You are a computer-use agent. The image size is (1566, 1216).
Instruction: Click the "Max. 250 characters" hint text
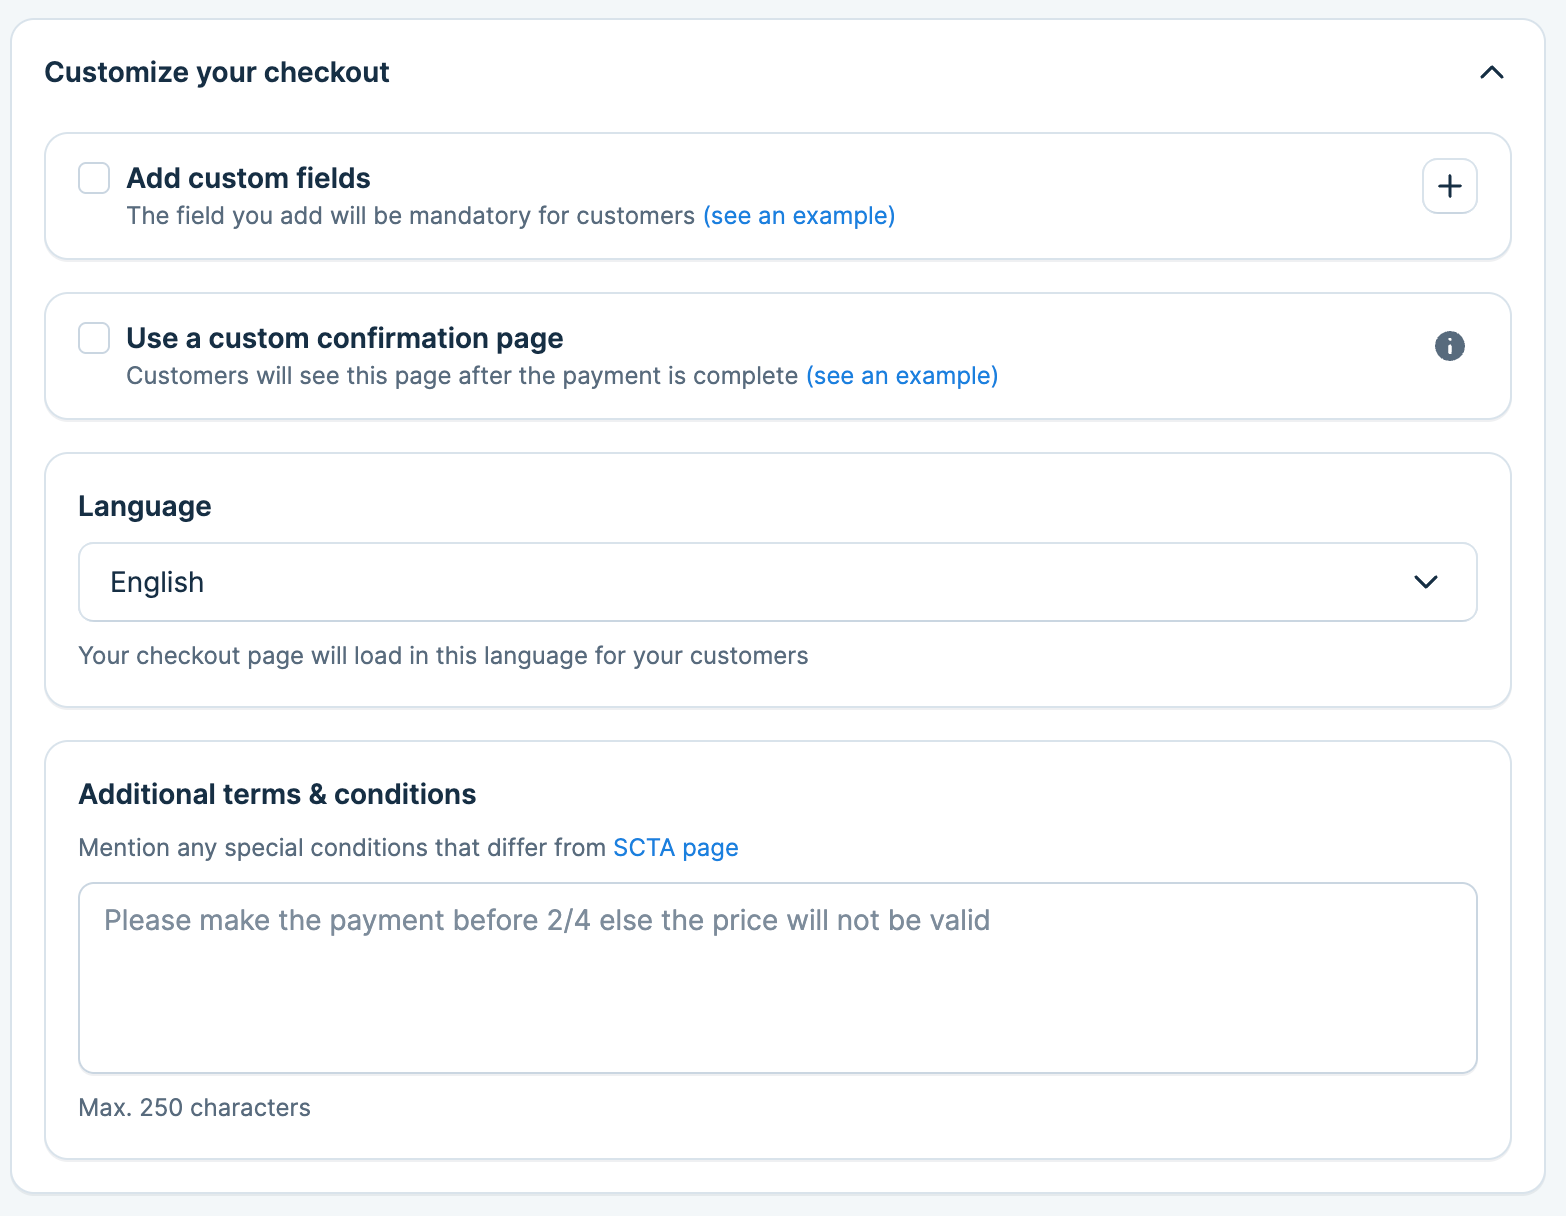click(x=194, y=1108)
